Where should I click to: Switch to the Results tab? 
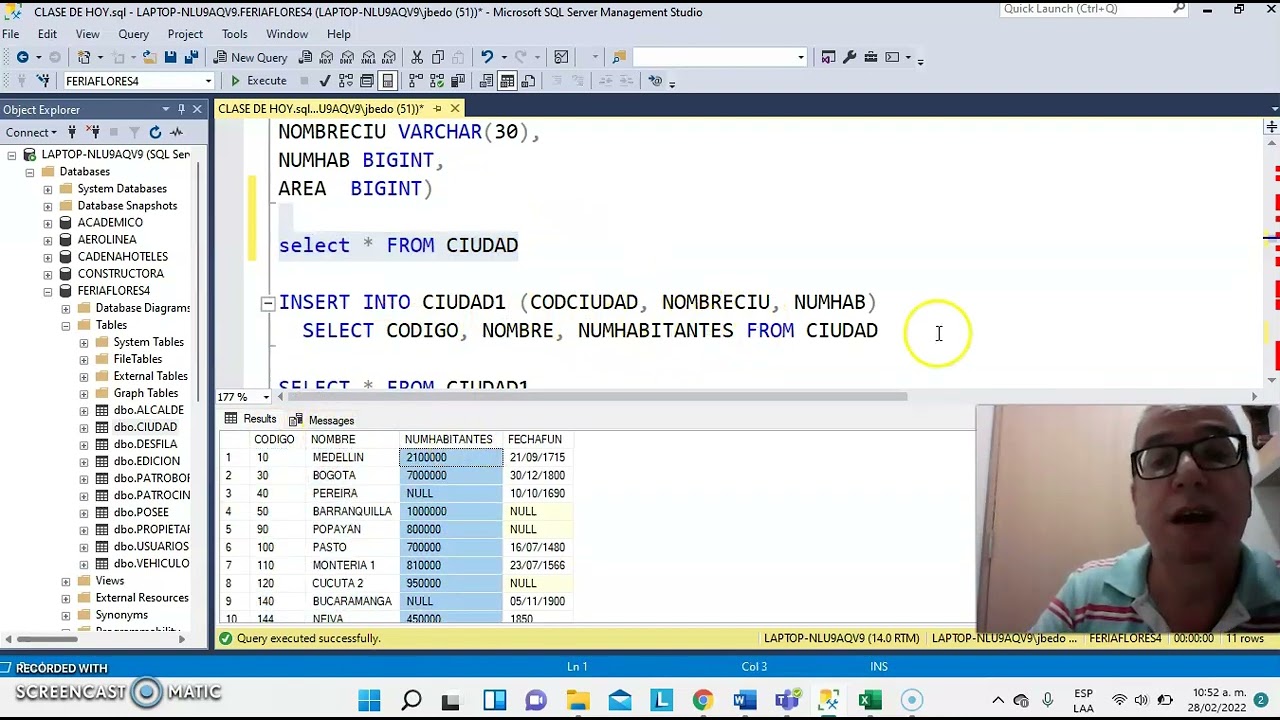coord(250,420)
